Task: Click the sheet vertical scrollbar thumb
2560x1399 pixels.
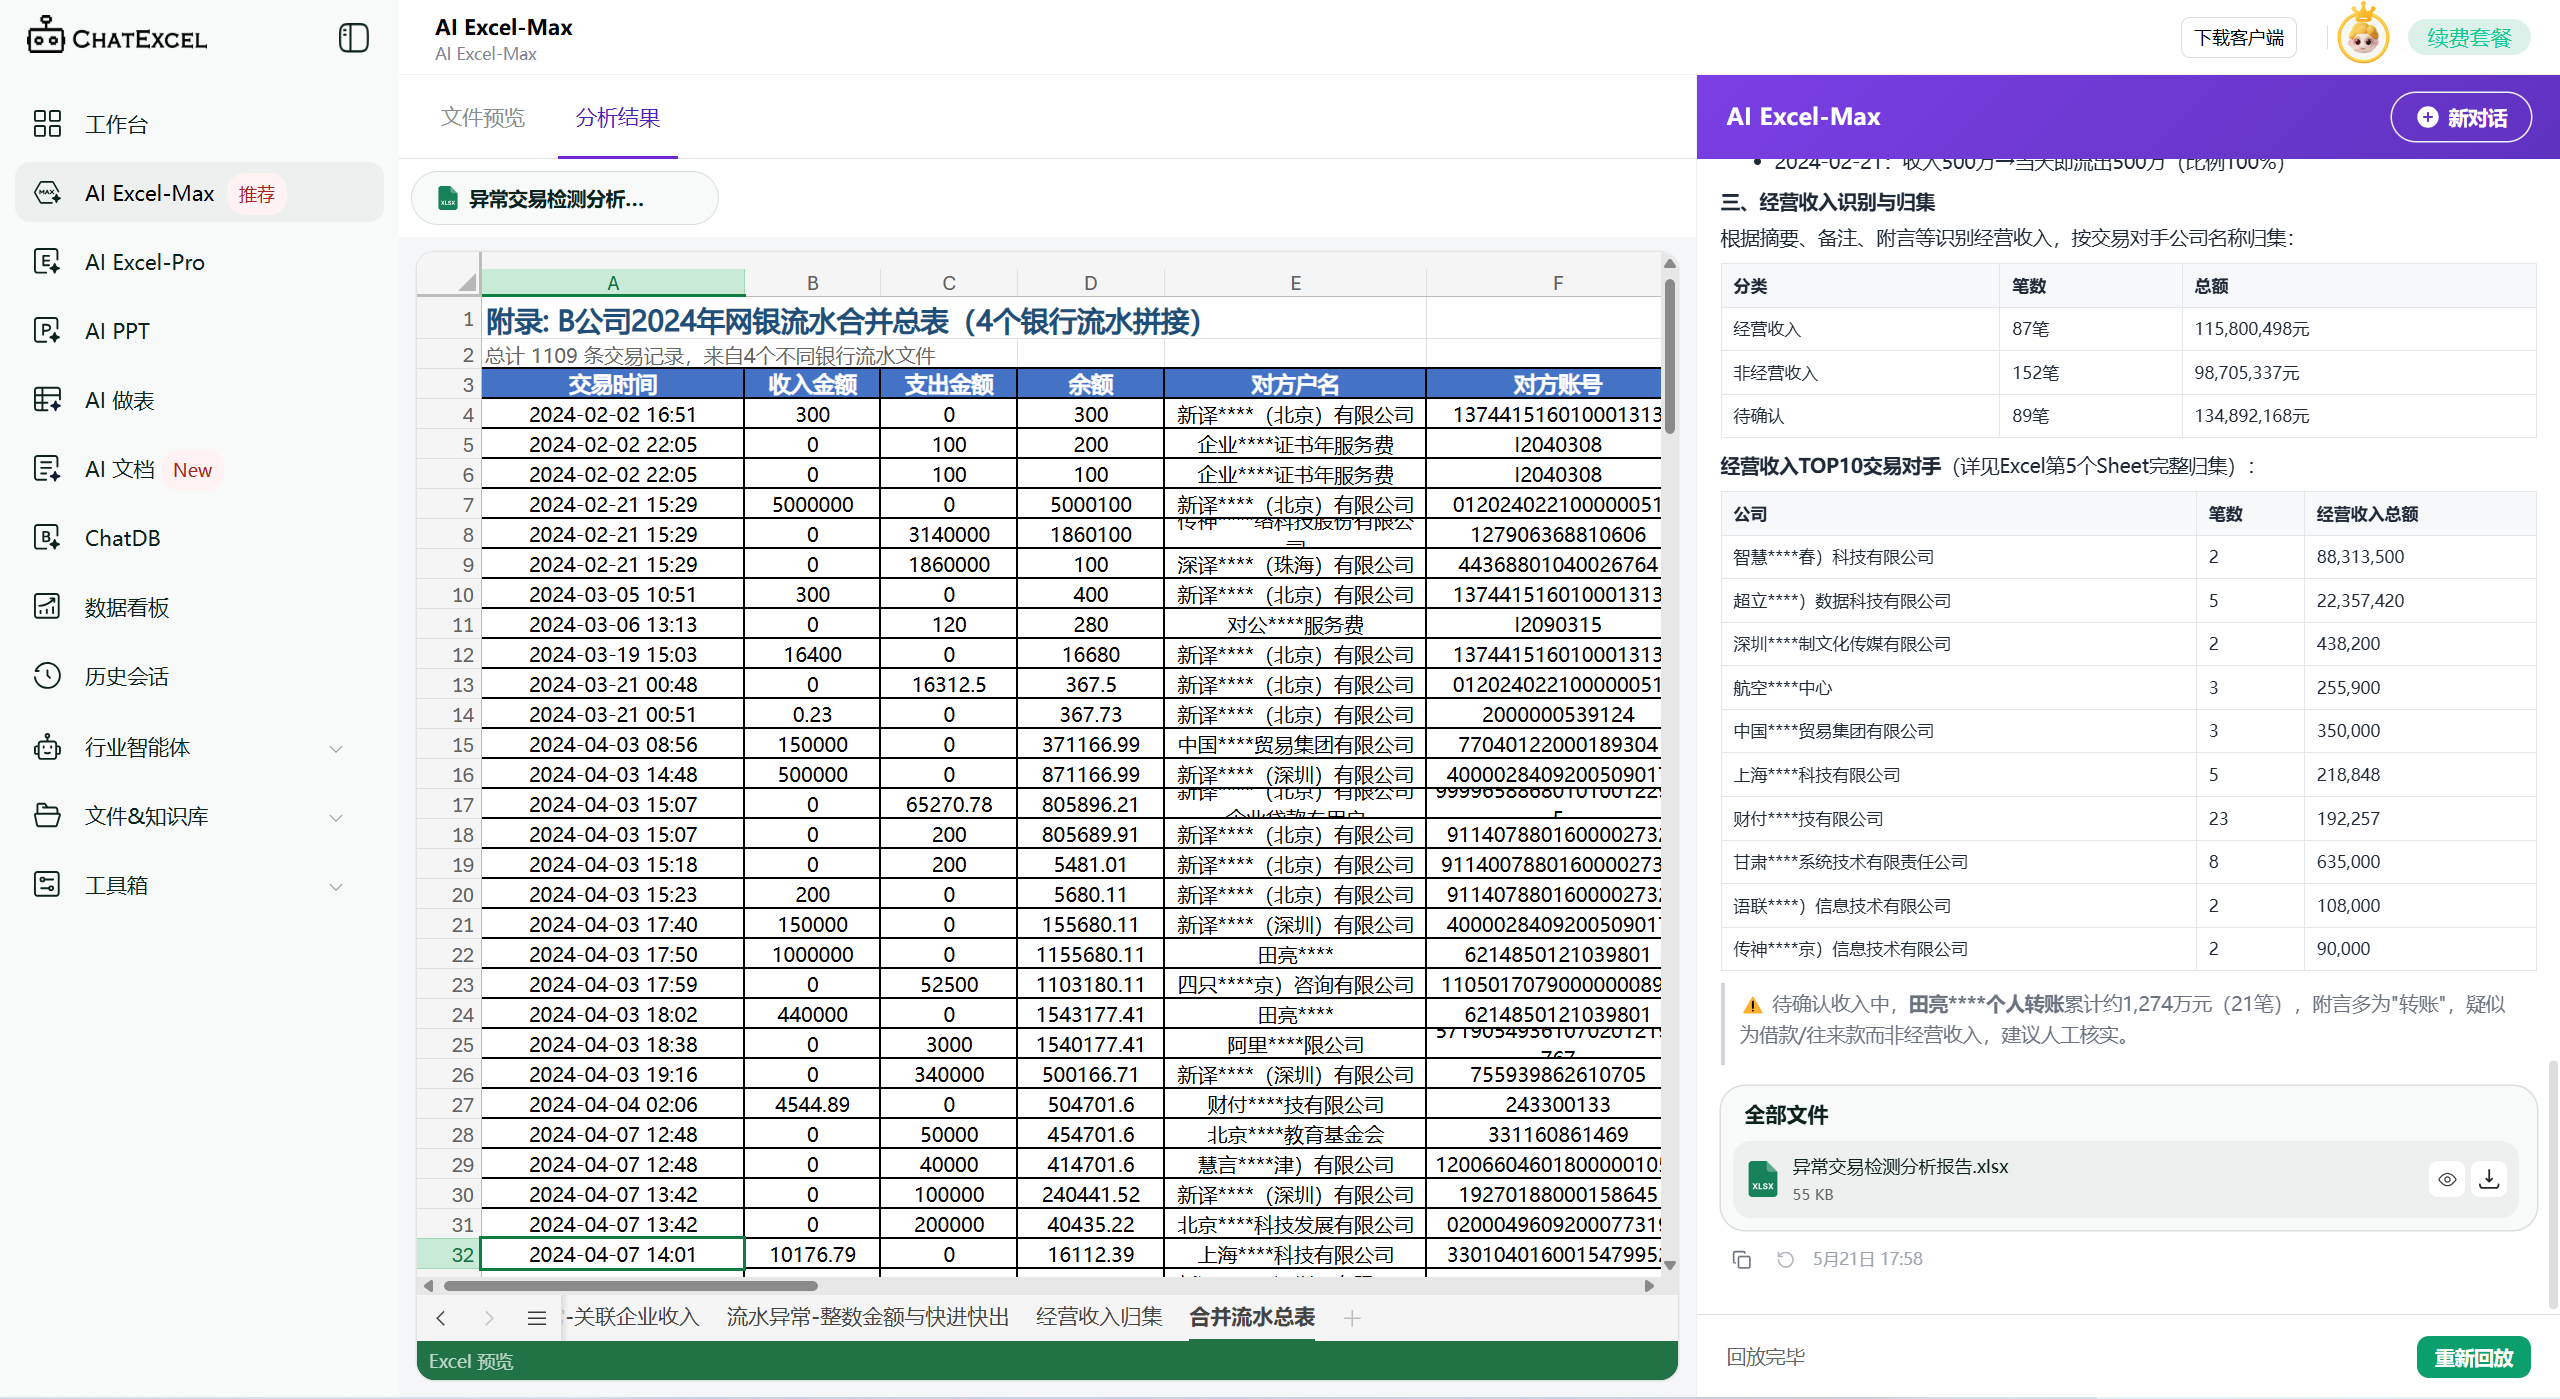Action: [x=1670, y=356]
